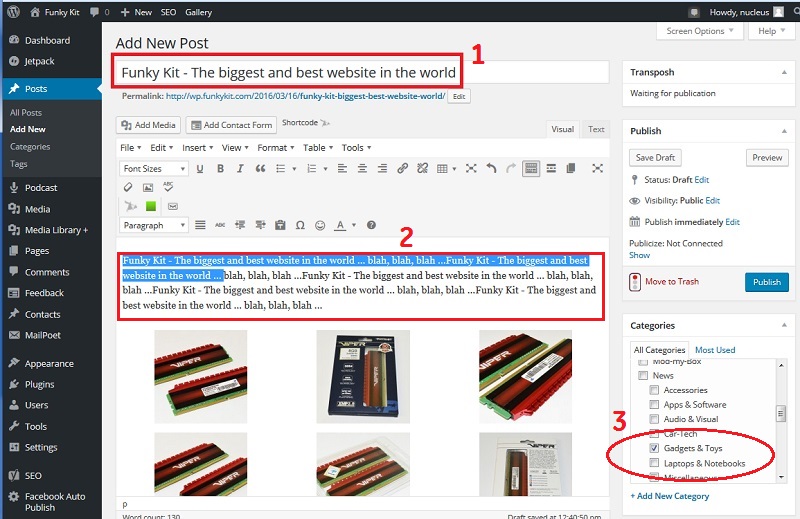Collapse the Transposh box
The height and width of the screenshot is (519, 800).
(x=784, y=72)
